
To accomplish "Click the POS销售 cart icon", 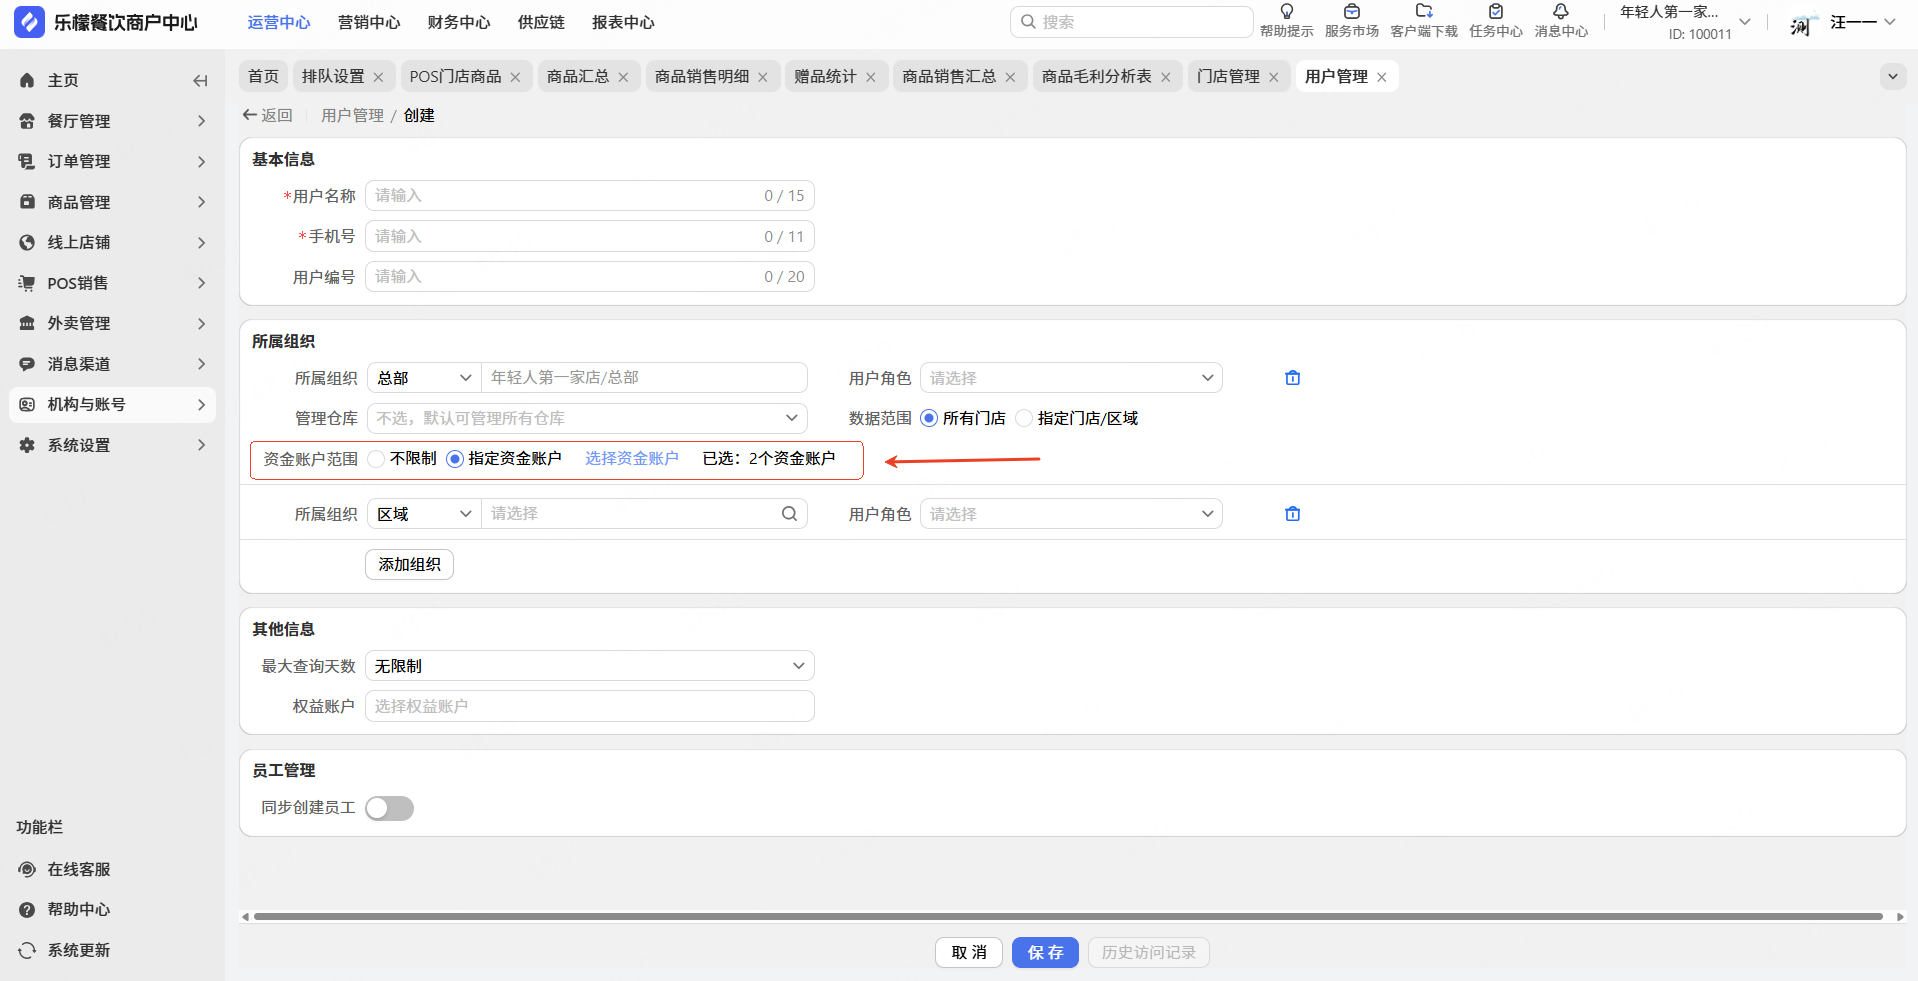I will click(x=27, y=283).
